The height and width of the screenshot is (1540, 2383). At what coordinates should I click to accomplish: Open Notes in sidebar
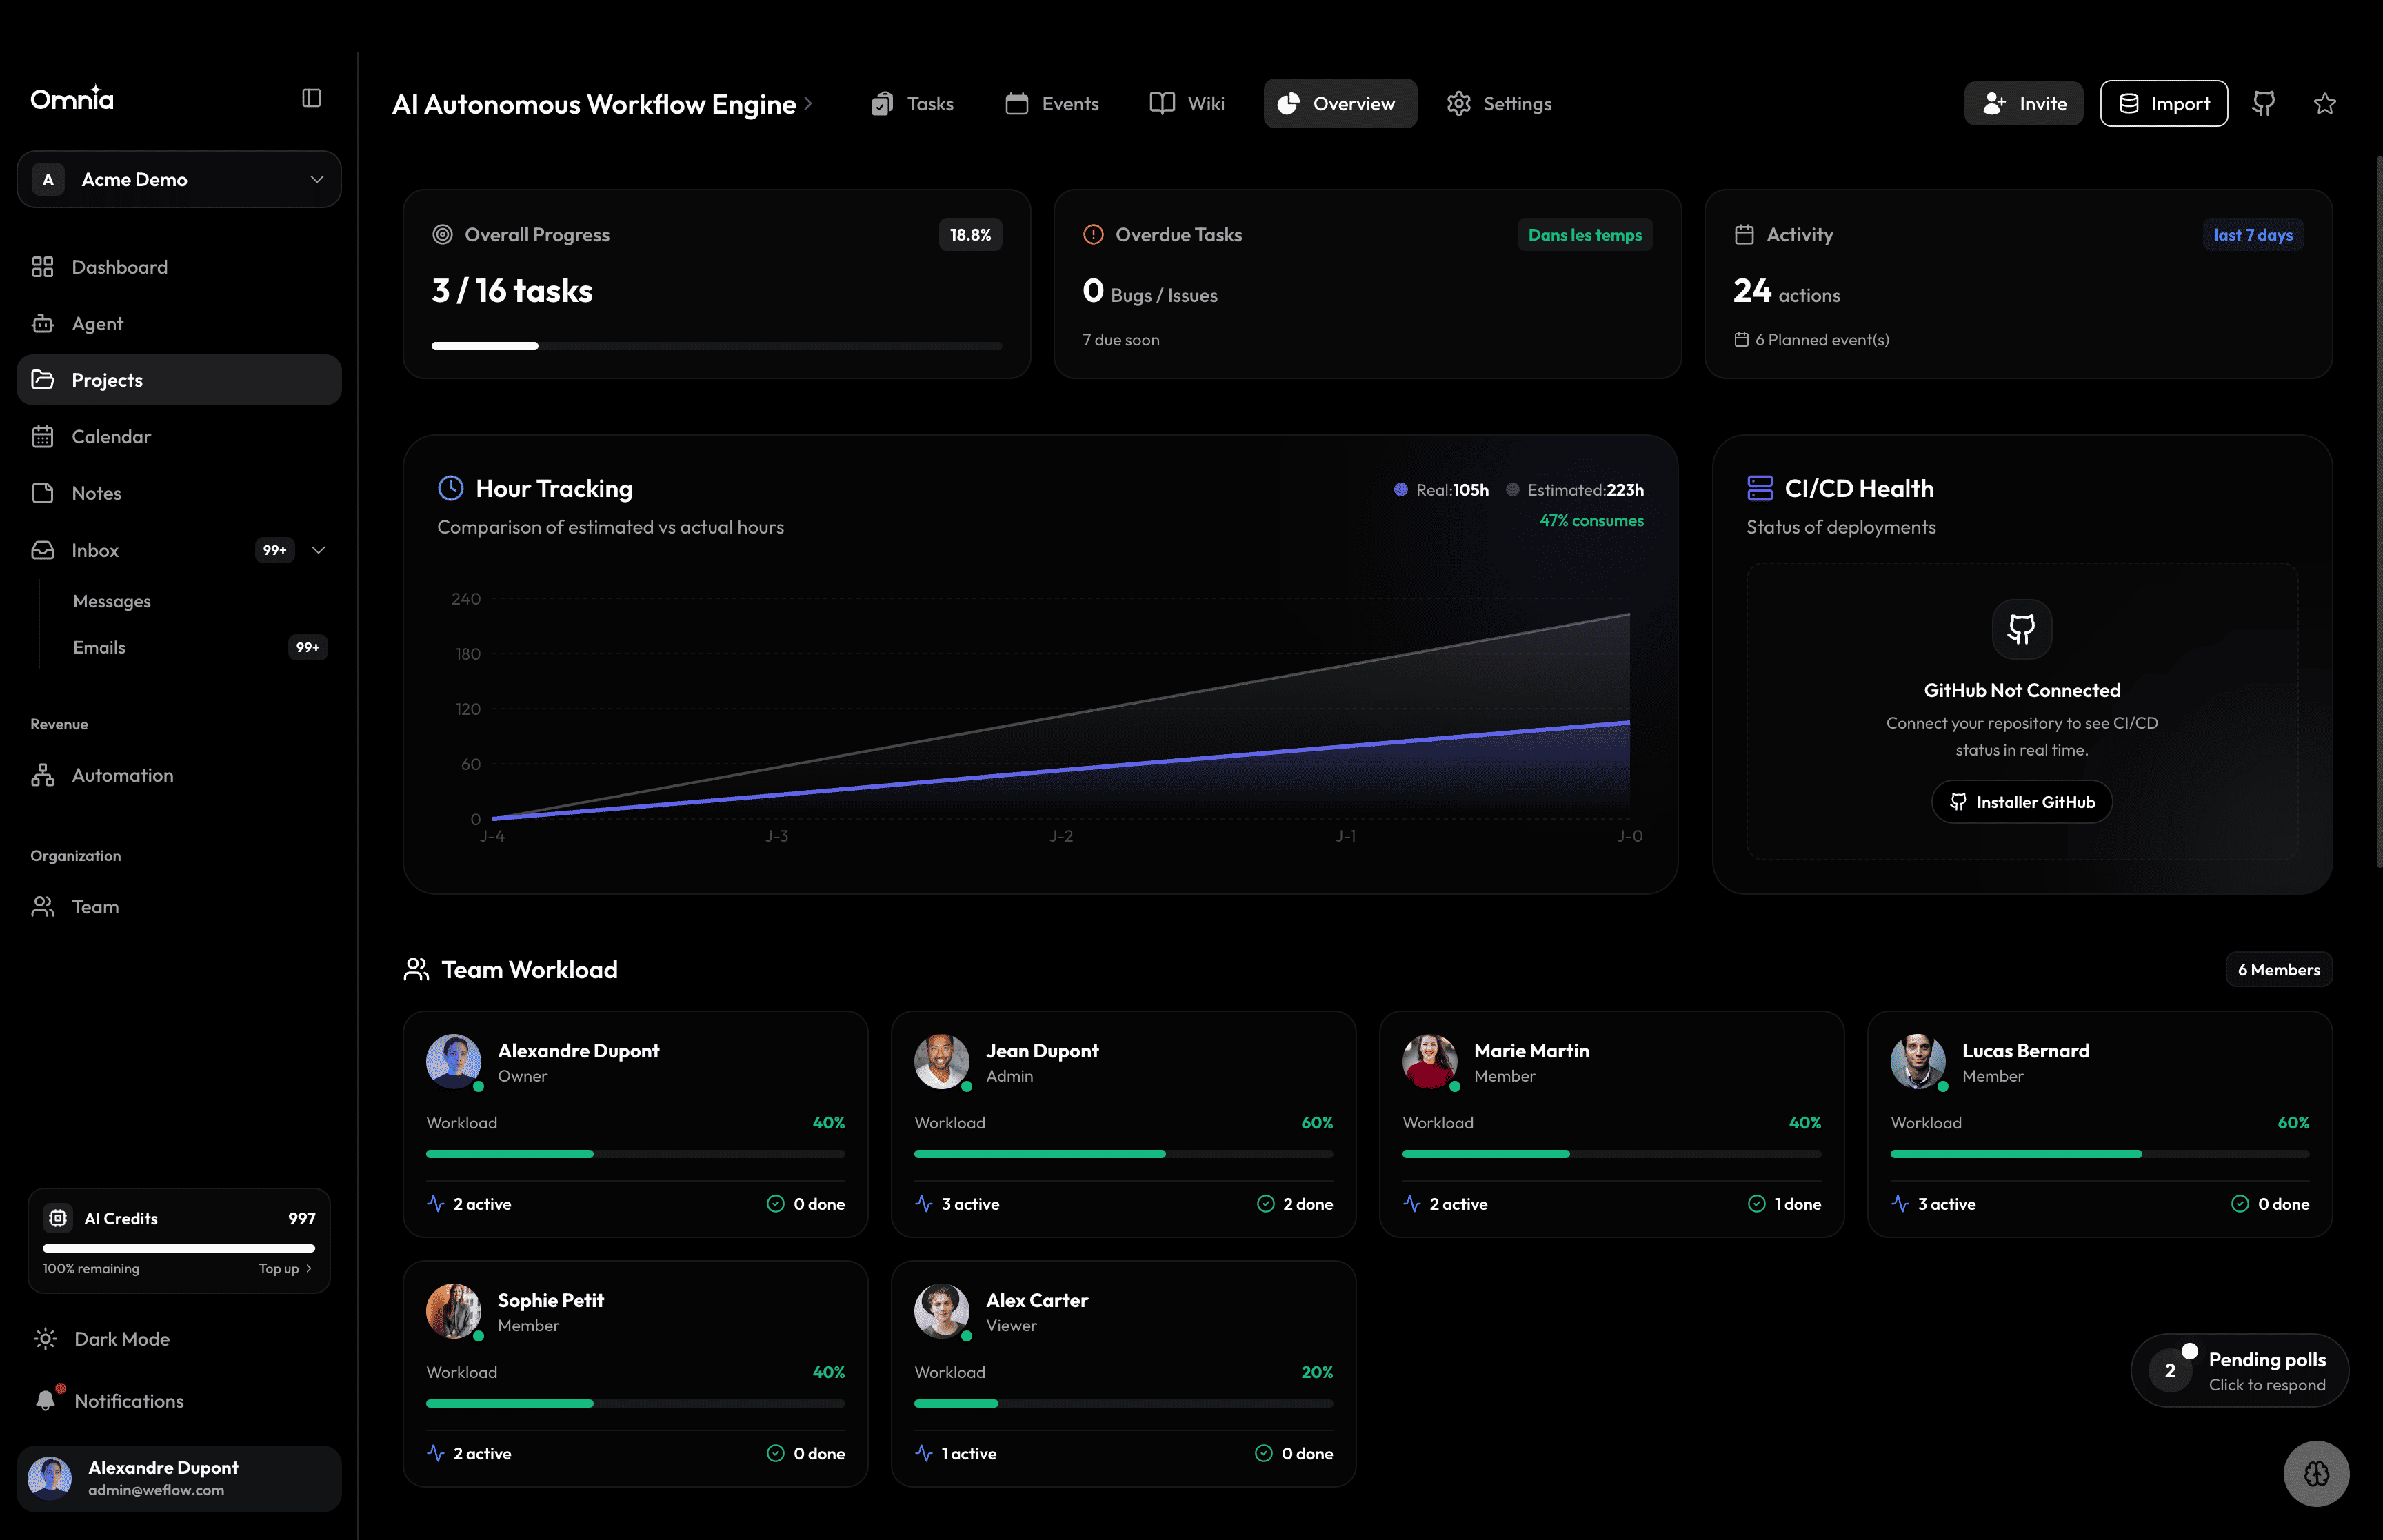pos(179,493)
